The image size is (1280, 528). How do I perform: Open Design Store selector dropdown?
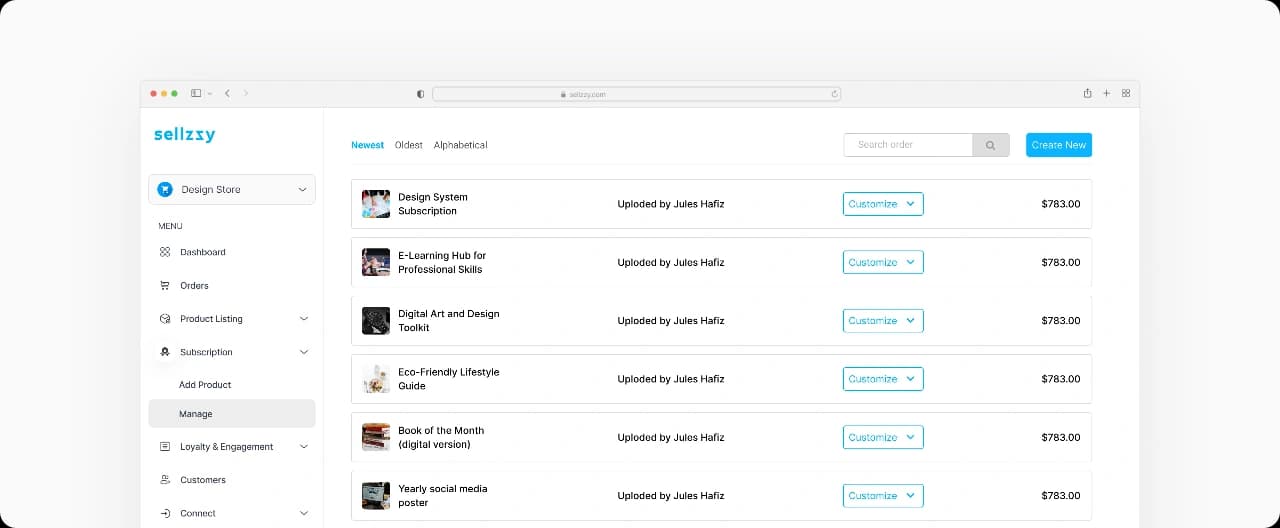232,189
